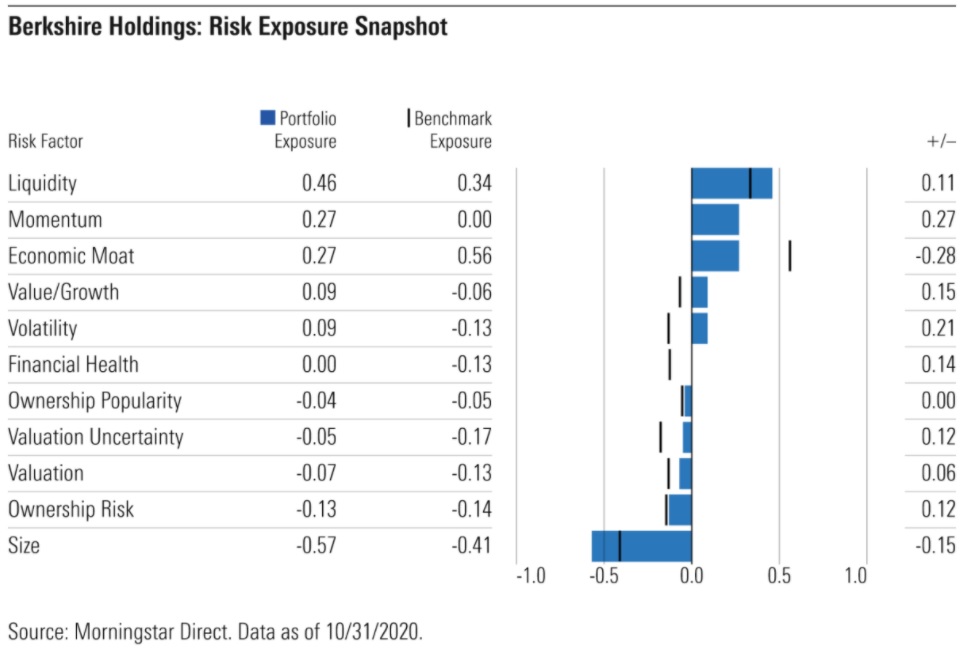Click the 0.5 axis label
The height and width of the screenshot is (652, 967).
pyautogui.click(x=779, y=576)
